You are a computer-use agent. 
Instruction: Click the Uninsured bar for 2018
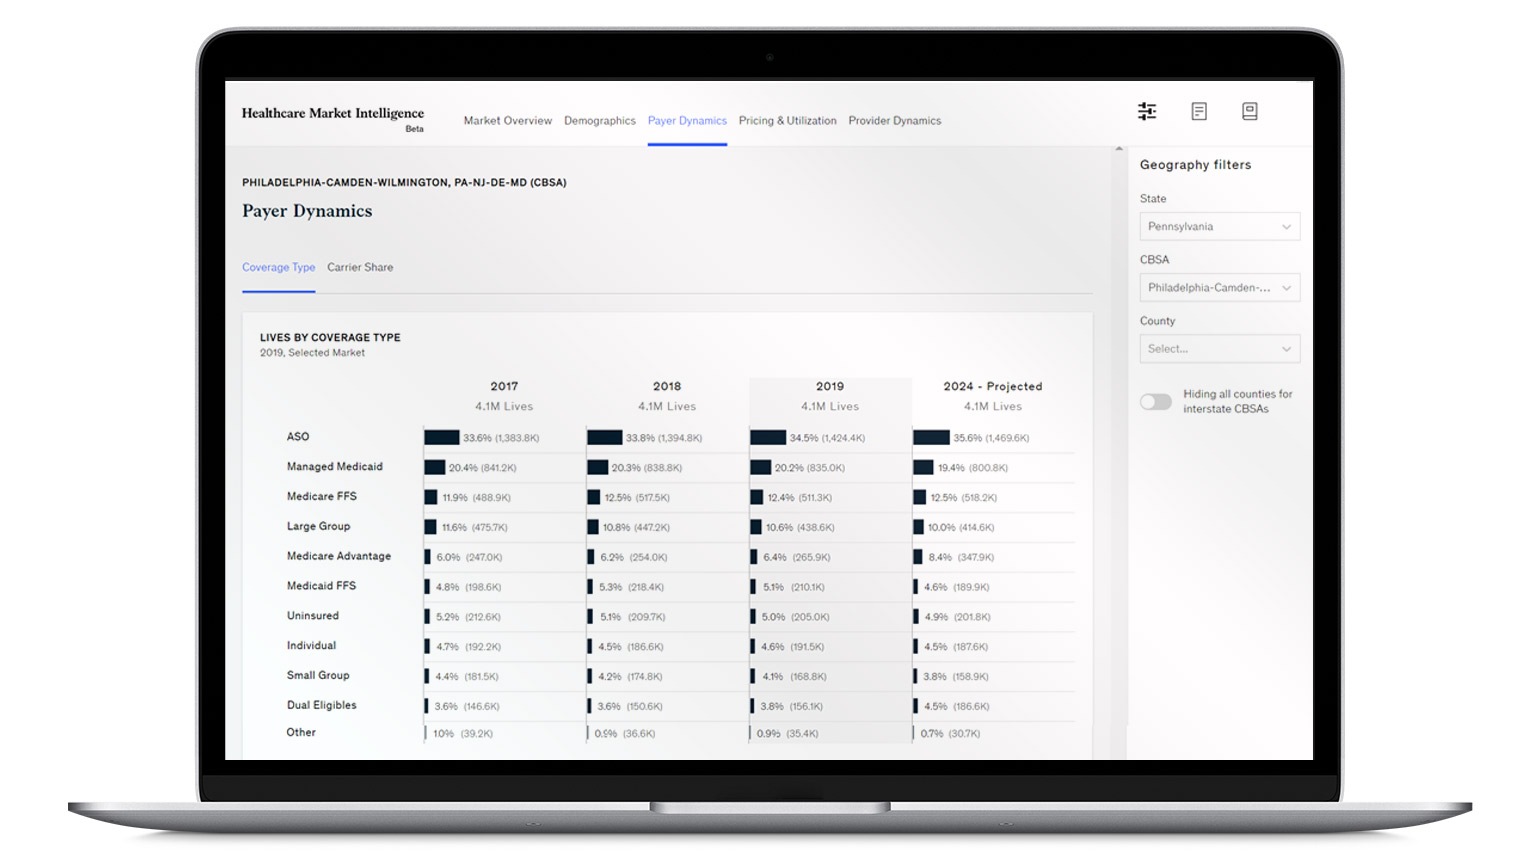pyautogui.click(x=590, y=617)
